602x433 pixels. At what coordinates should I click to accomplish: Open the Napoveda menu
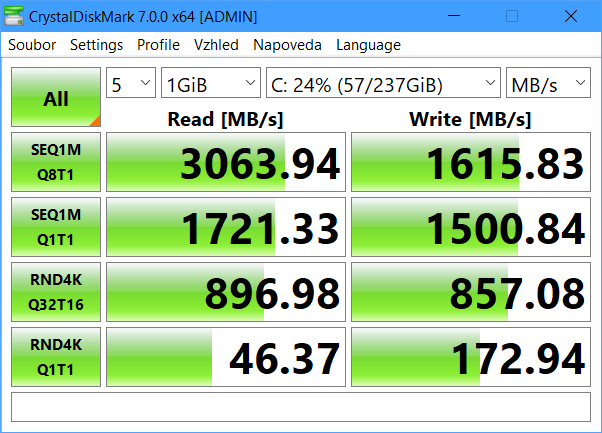click(287, 45)
